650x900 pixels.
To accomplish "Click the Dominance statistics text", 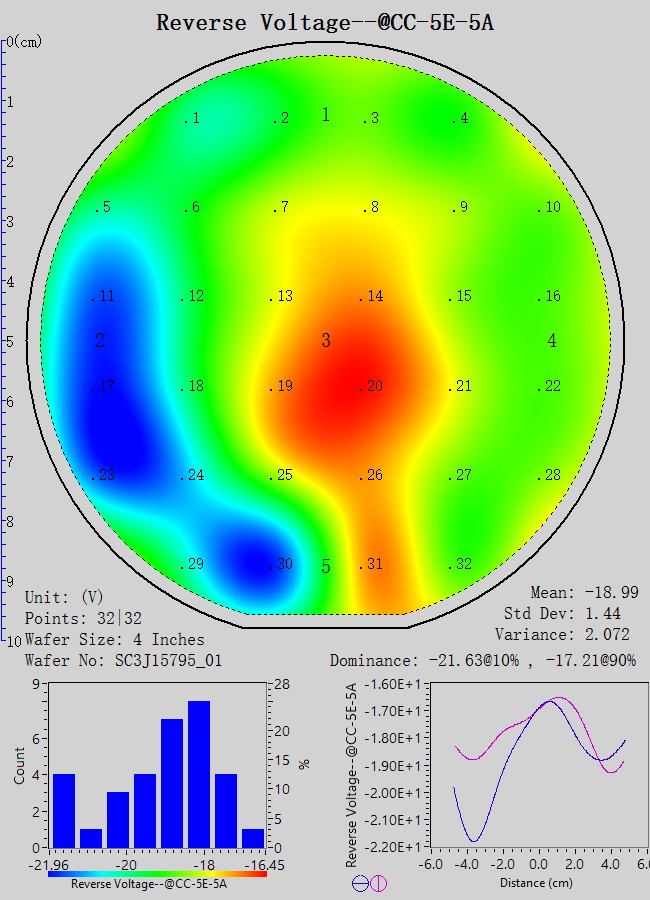I will [x=483, y=661].
